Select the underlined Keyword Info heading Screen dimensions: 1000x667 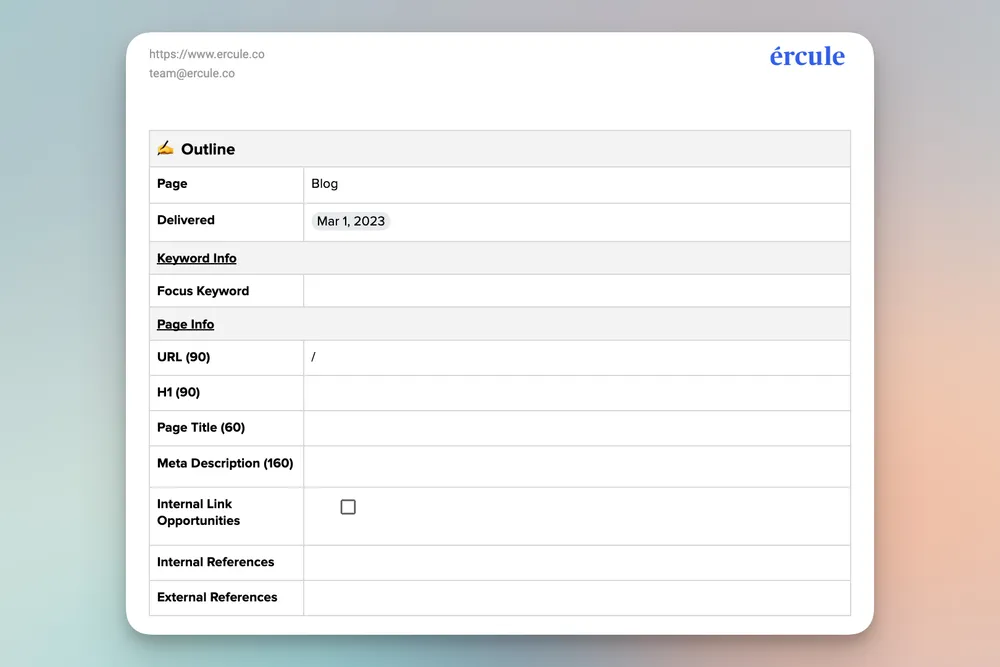197,258
